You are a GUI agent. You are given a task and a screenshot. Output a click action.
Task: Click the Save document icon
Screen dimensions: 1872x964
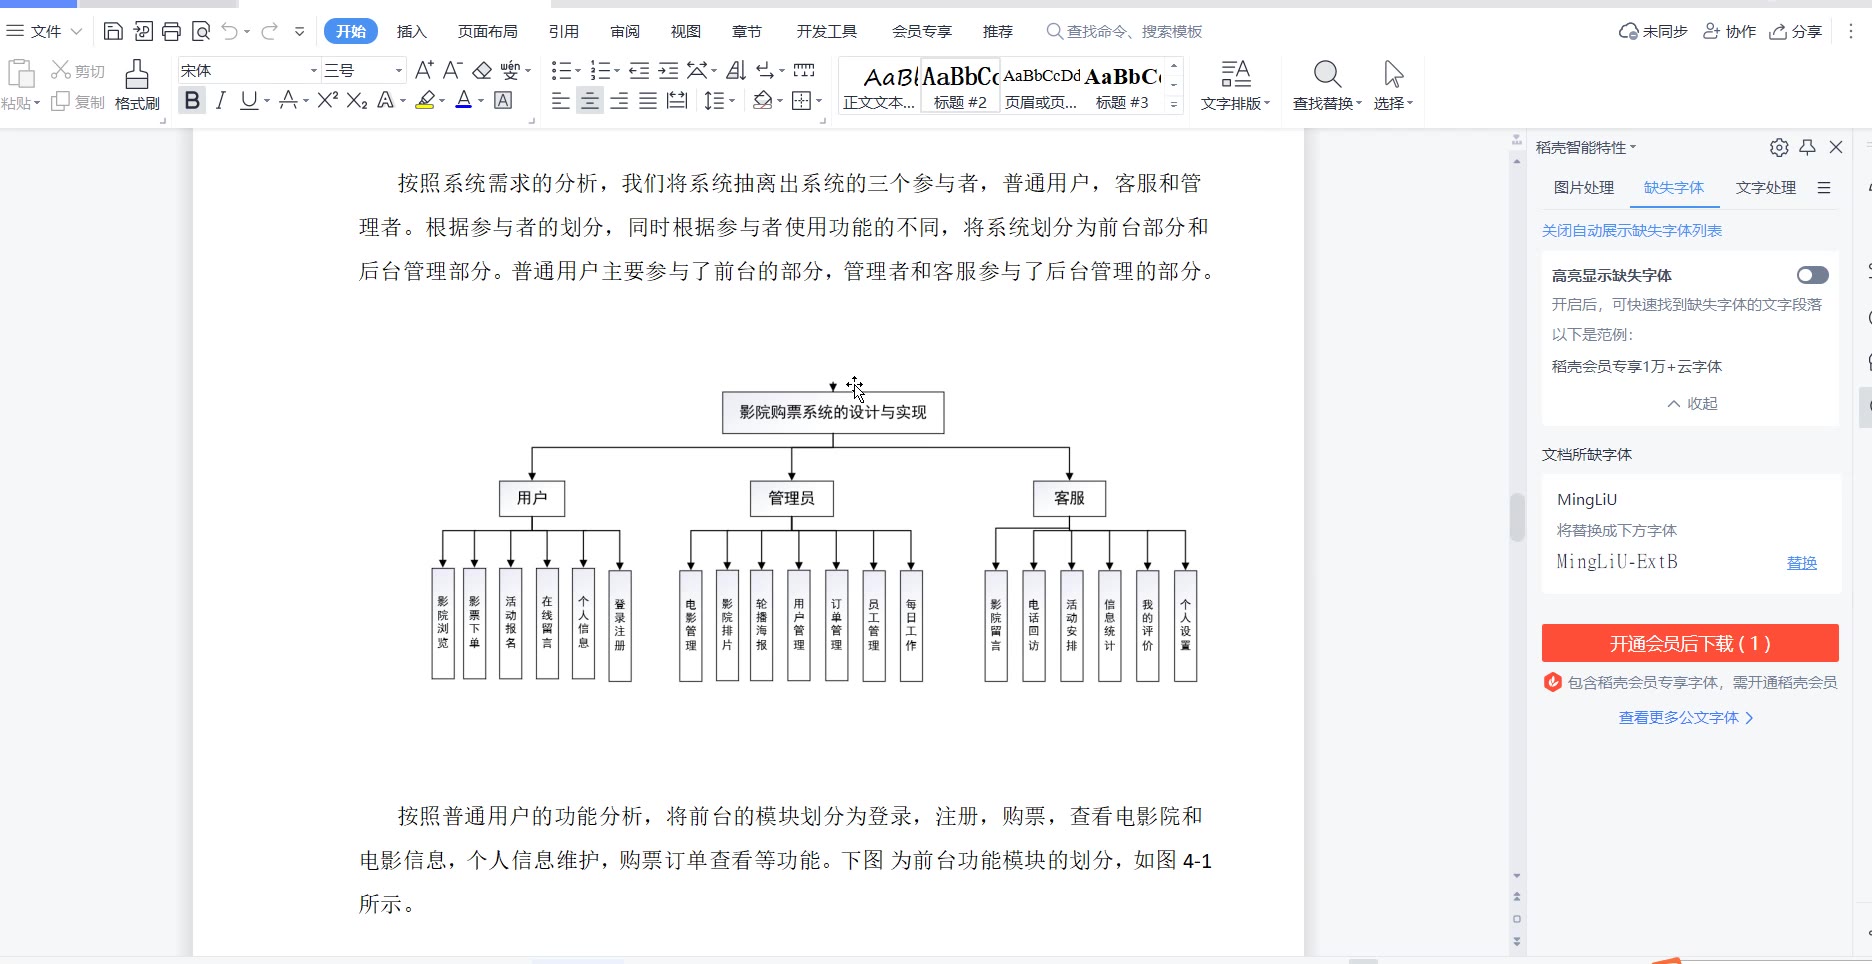(x=113, y=32)
